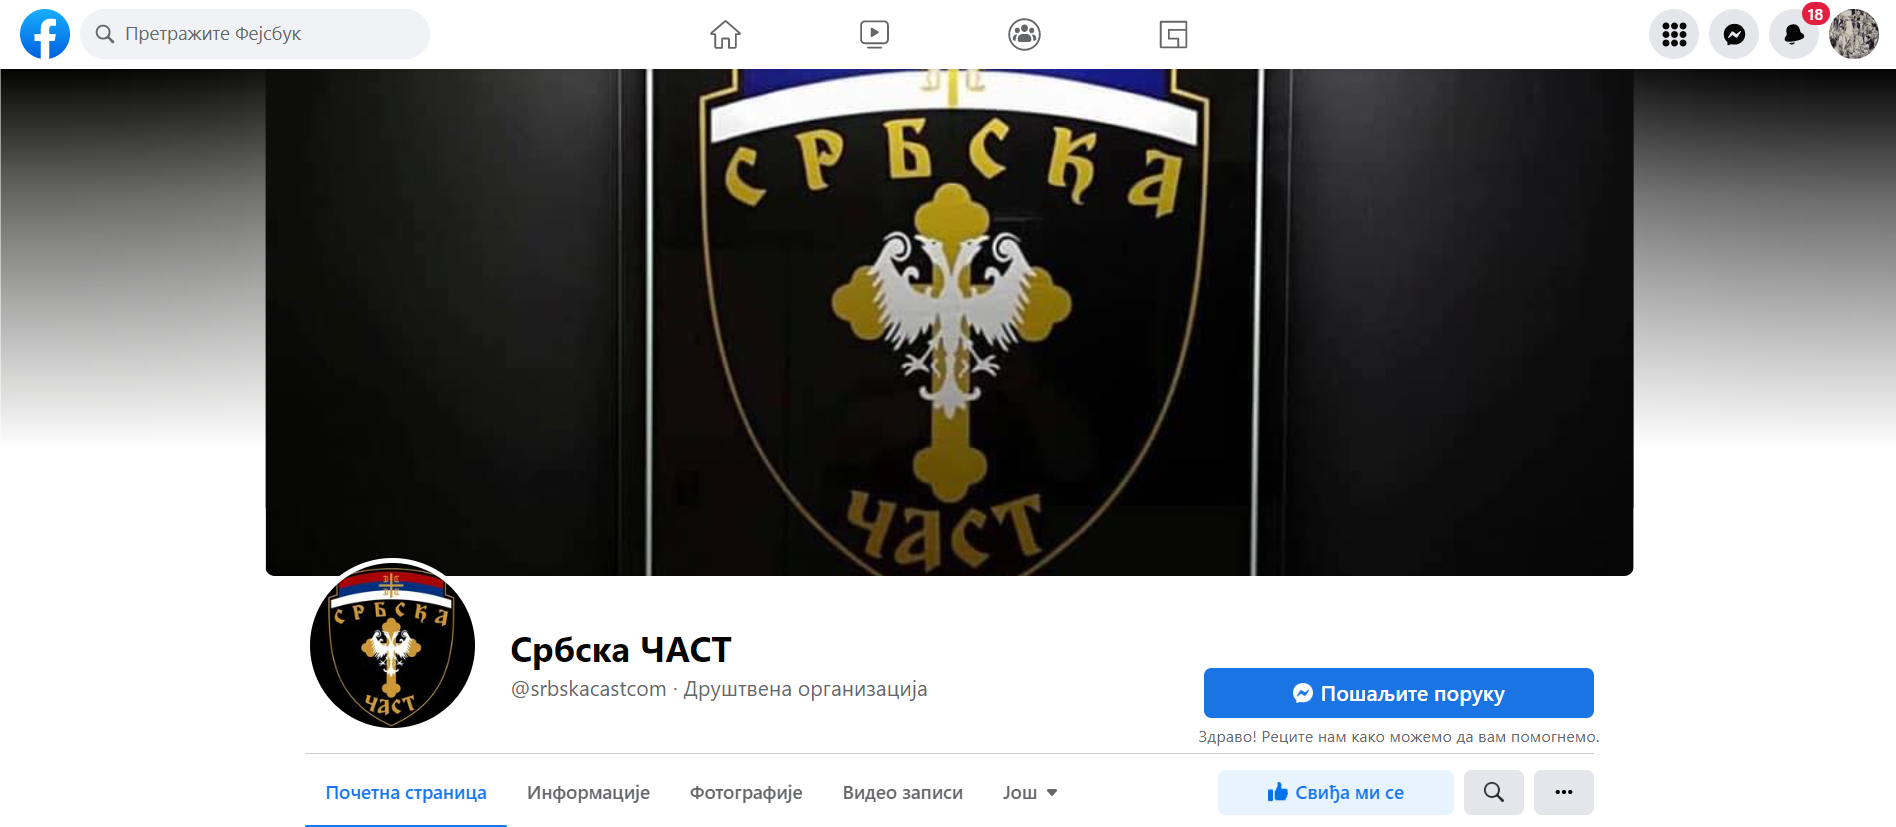Open the three-dots more options button
This screenshot has height=827, width=1896.
(x=1563, y=792)
